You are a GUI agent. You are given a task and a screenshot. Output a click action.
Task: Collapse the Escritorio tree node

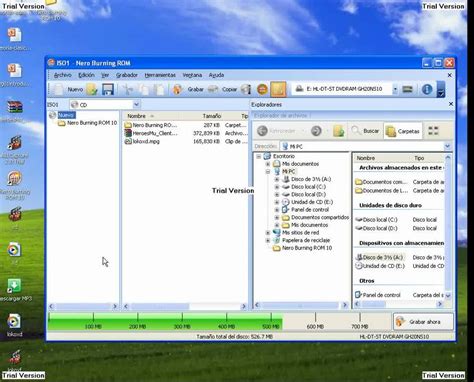(259, 156)
